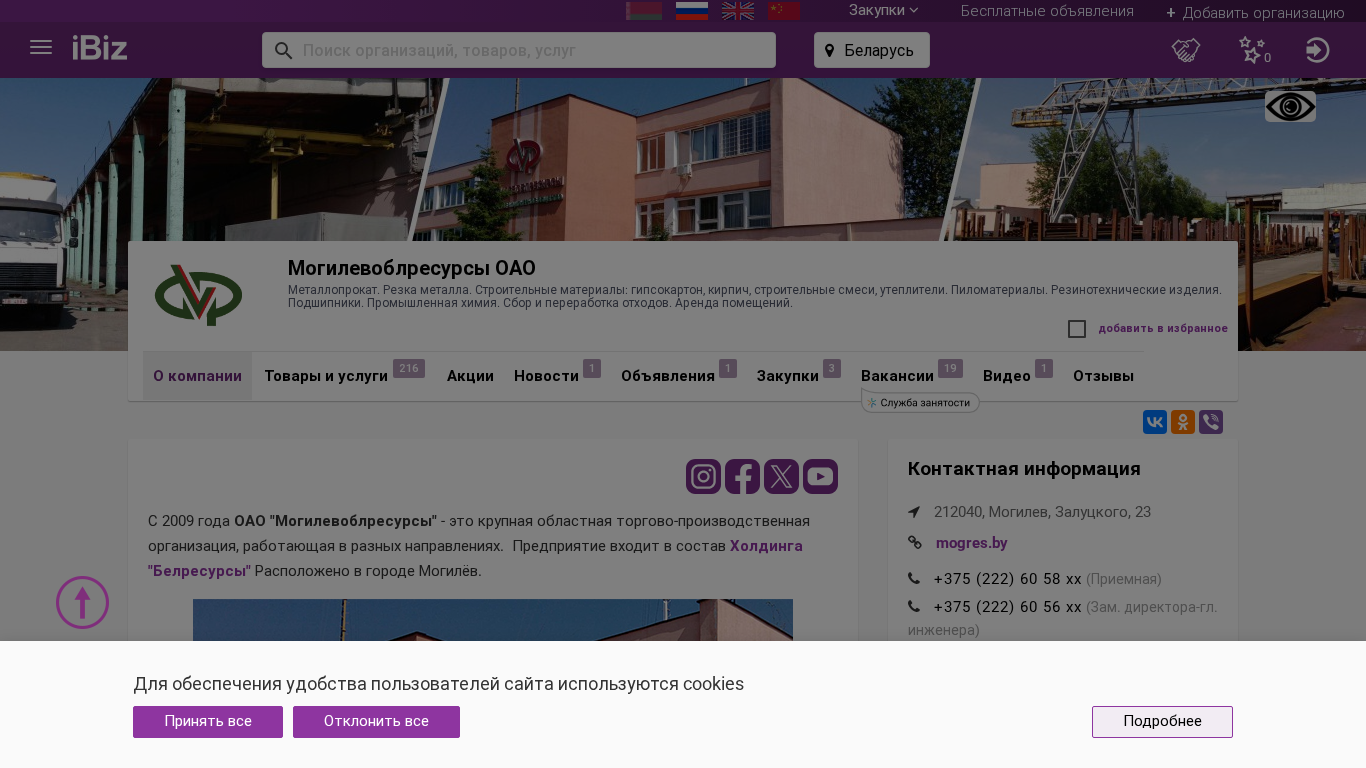1366x768 pixels.
Task: Open the Акции tab
Action: pos(470,376)
